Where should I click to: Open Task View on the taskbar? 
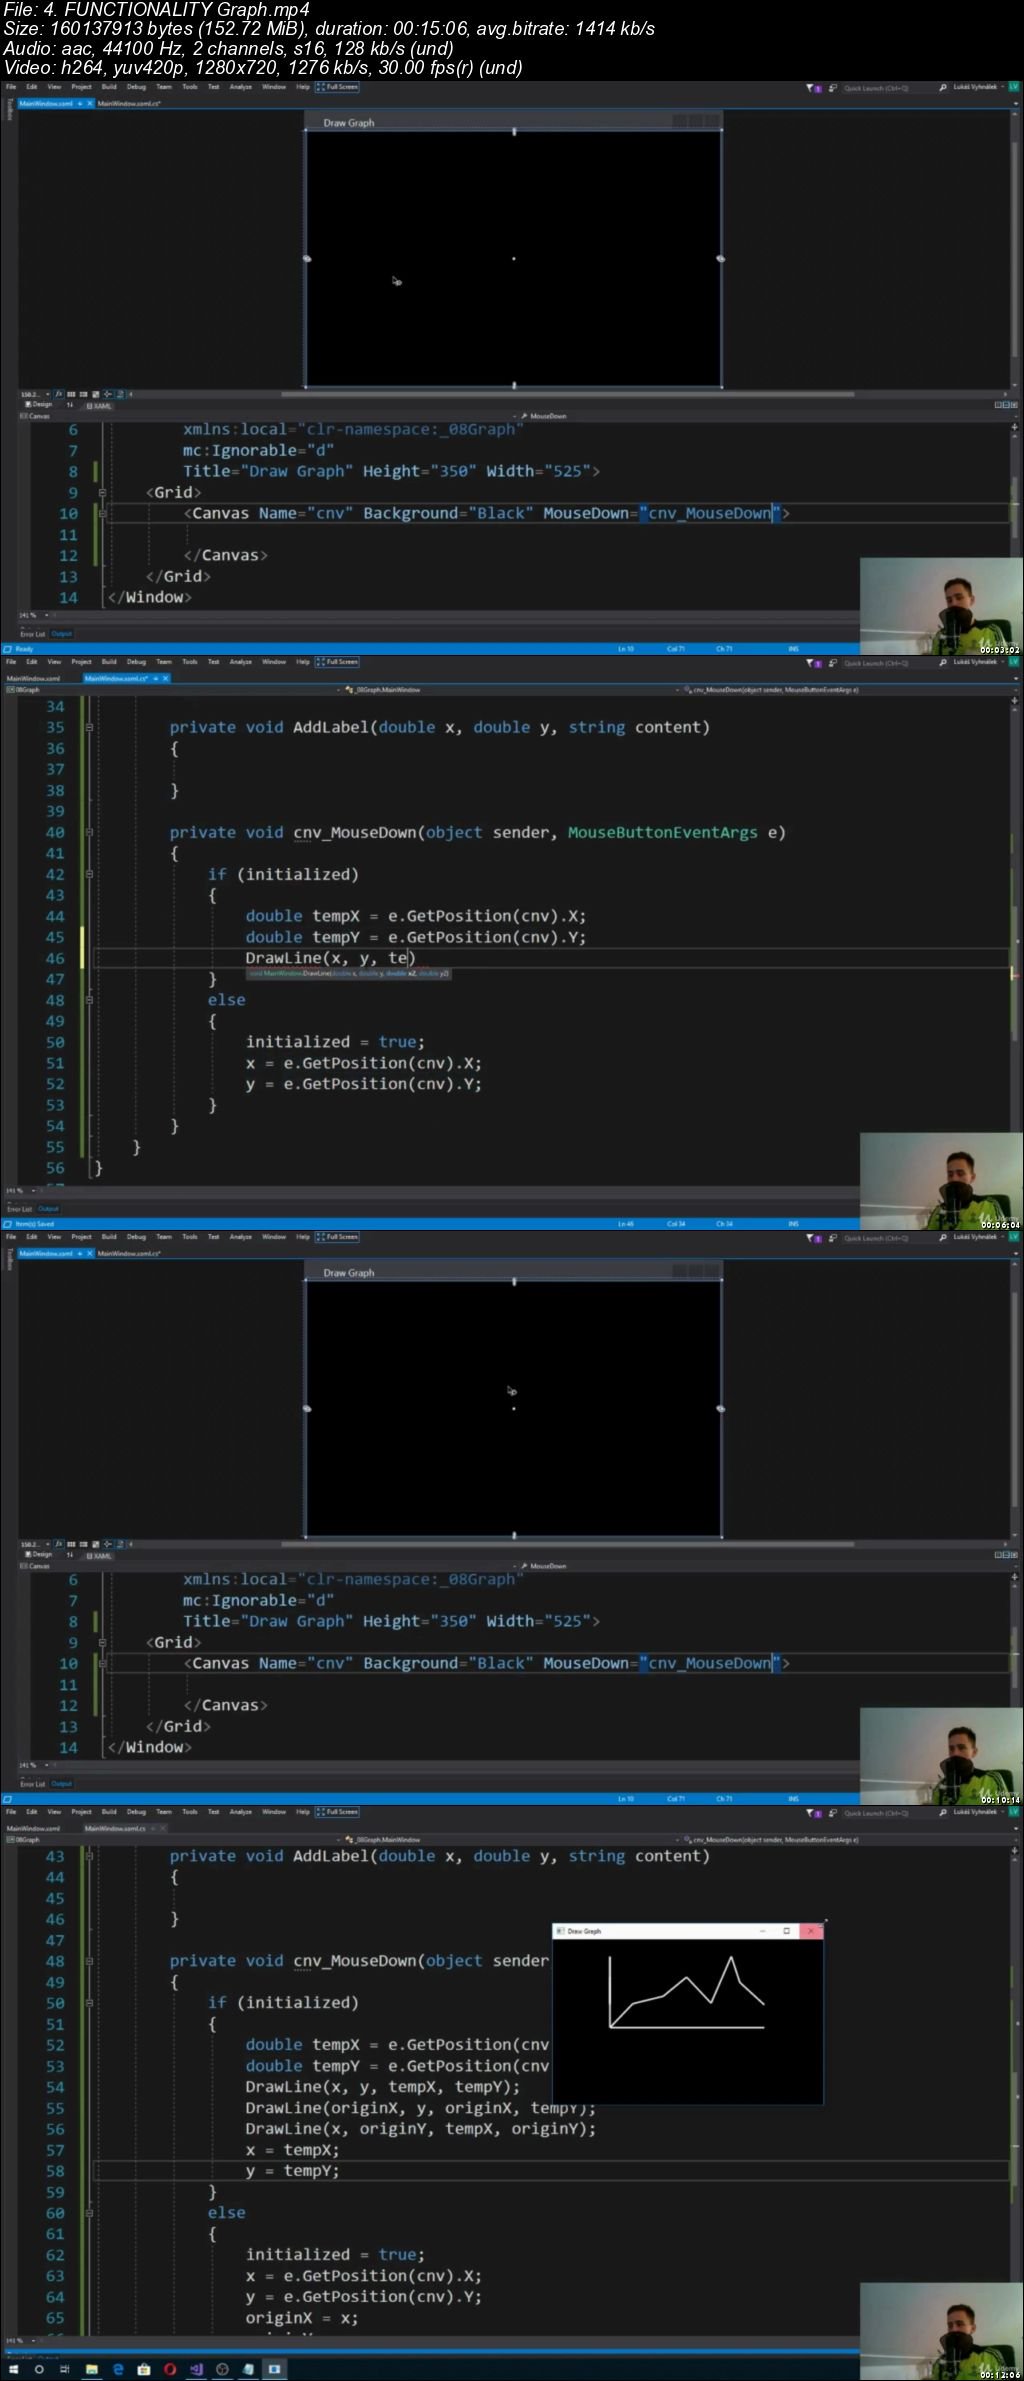coord(65,2369)
